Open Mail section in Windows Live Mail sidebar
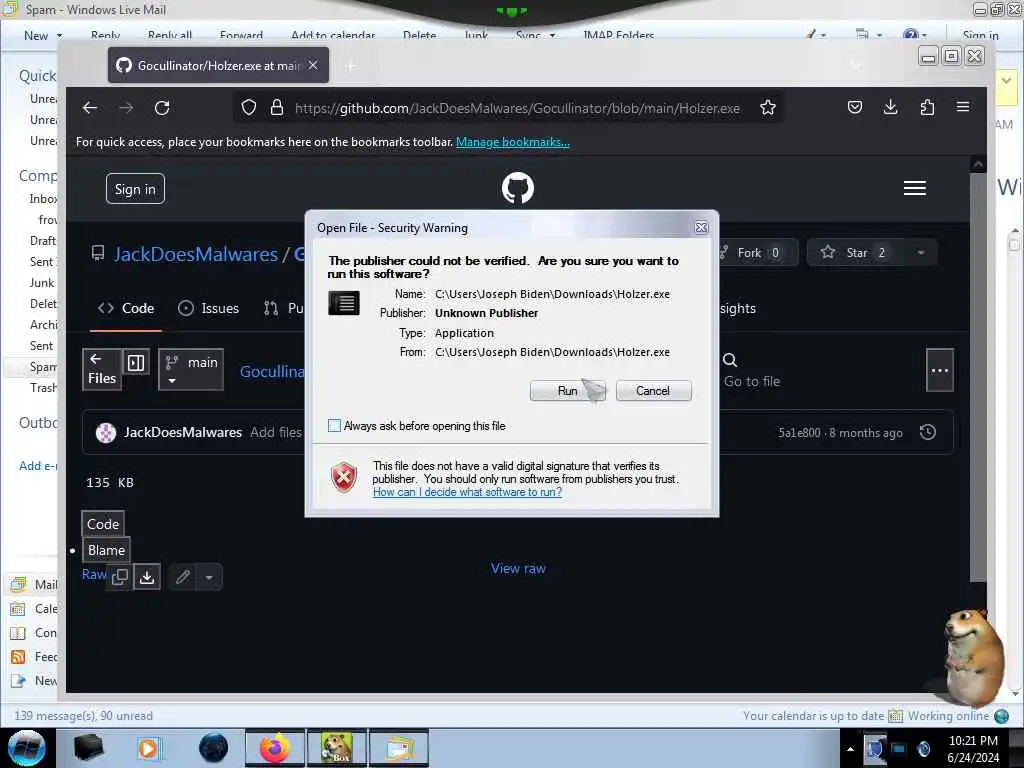 [x=34, y=584]
